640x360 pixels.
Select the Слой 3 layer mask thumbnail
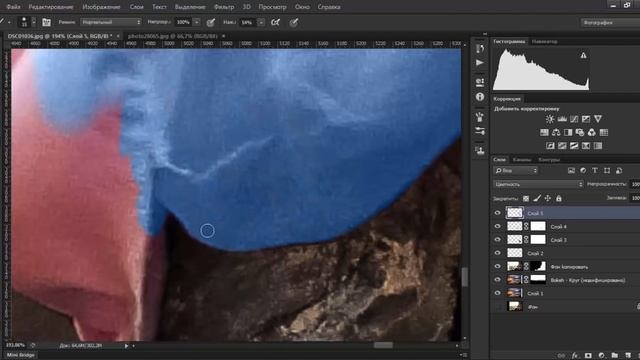click(x=538, y=240)
